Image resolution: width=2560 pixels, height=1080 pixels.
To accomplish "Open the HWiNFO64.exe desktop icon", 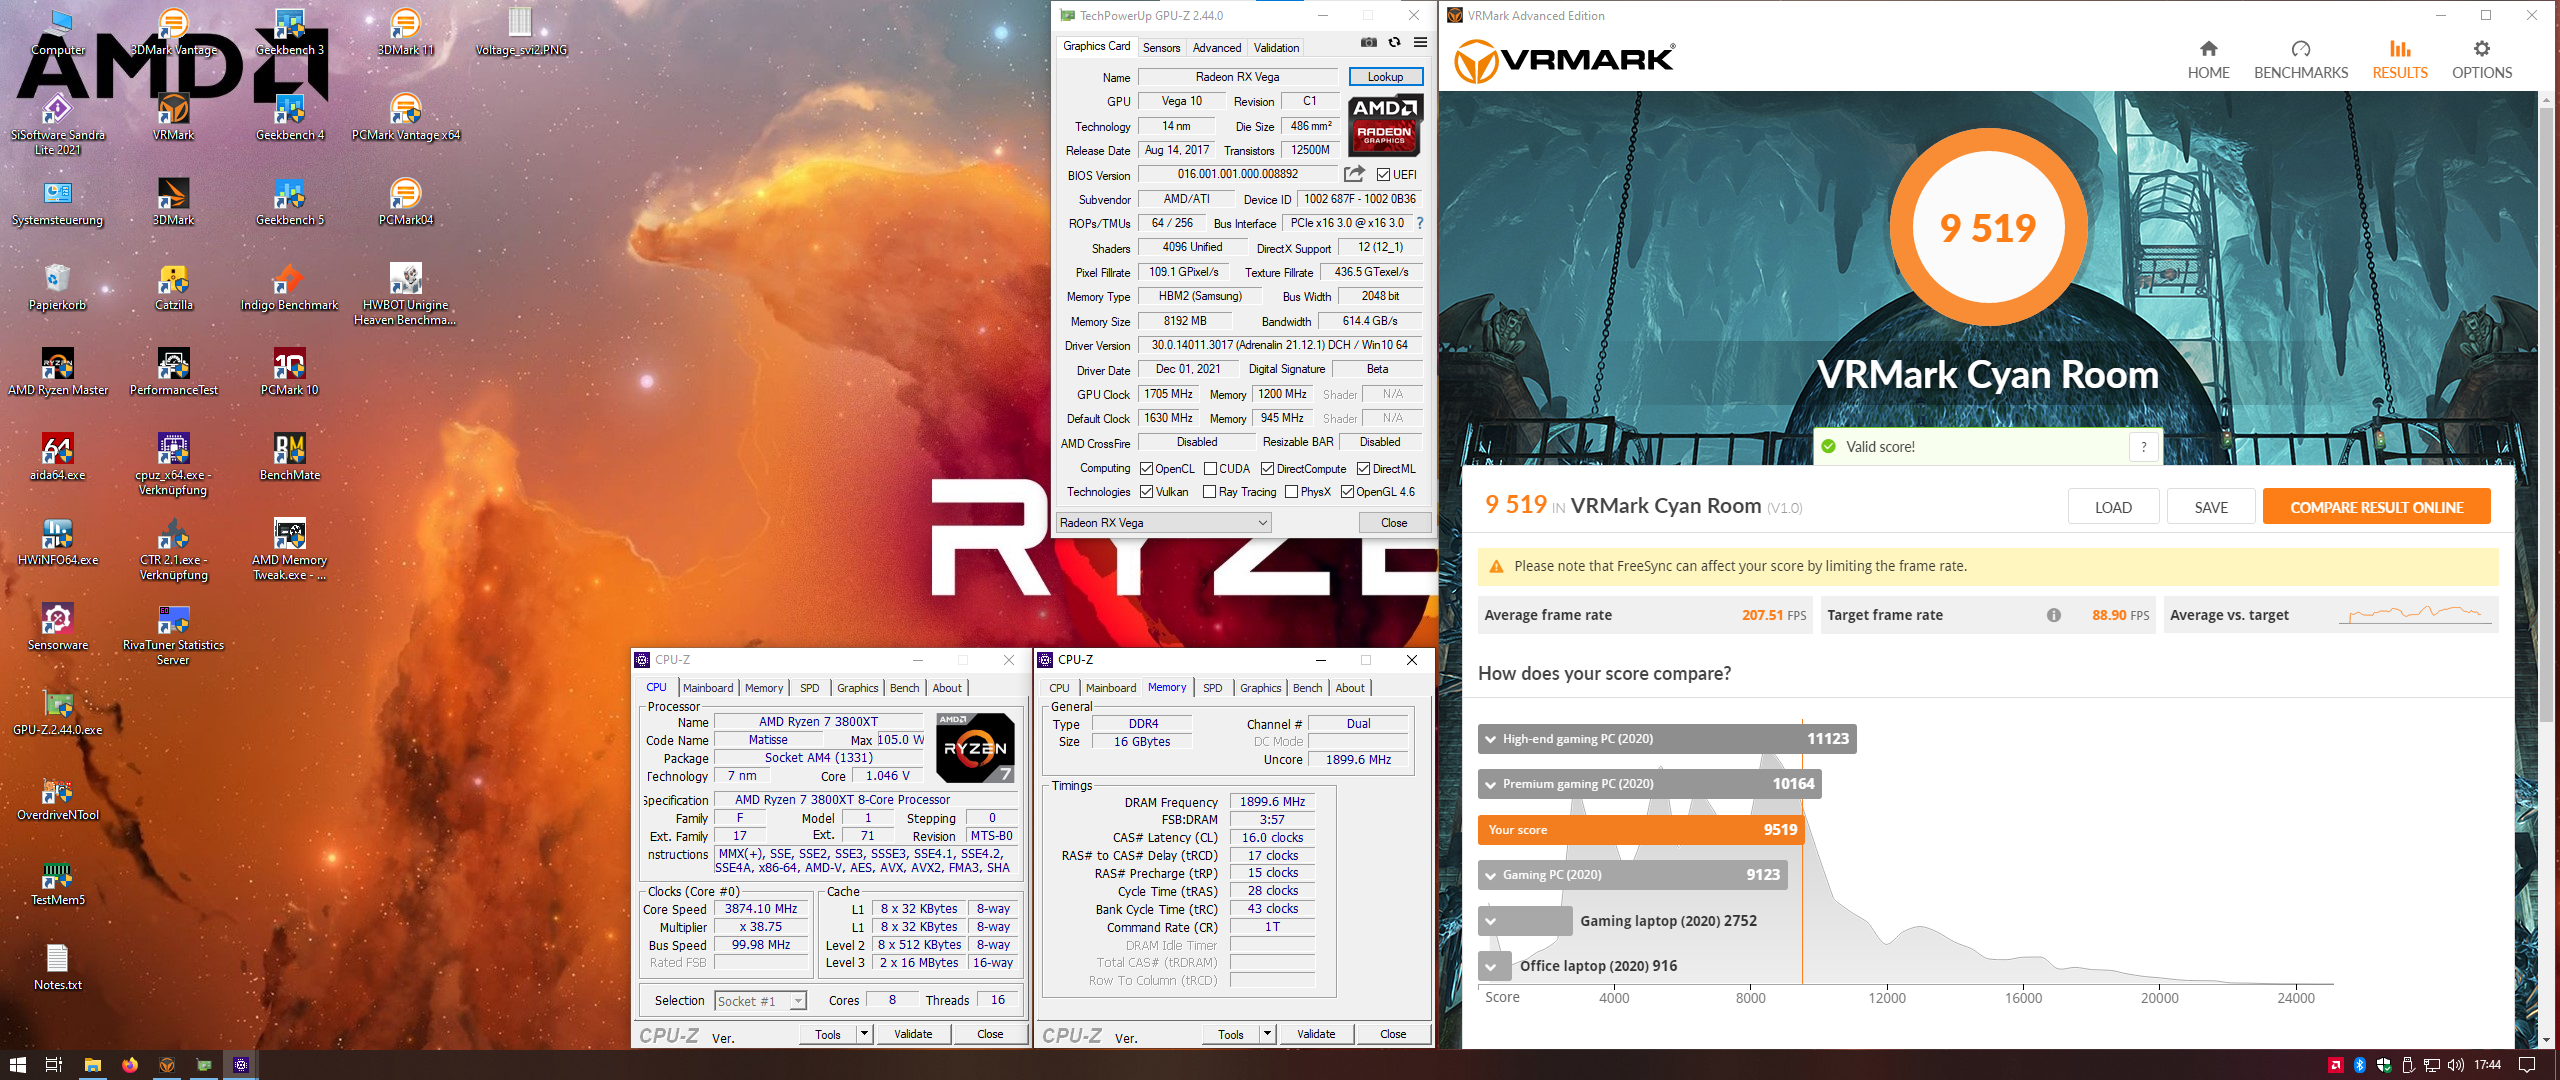I will click(x=58, y=542).
